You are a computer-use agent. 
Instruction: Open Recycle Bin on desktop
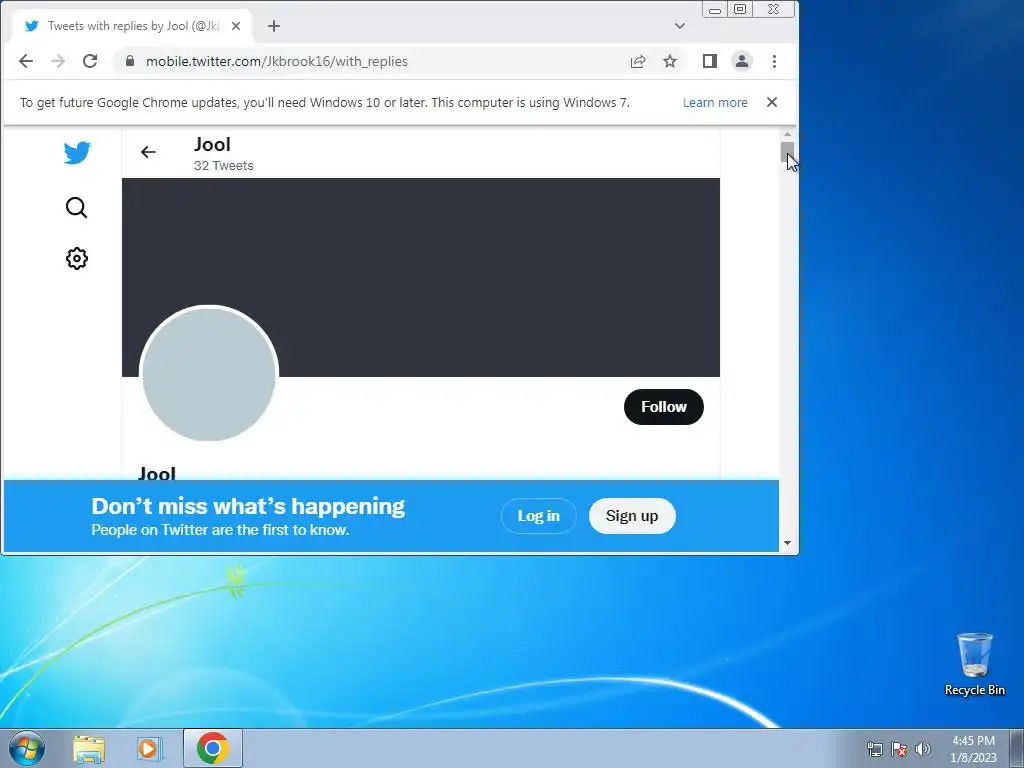click(975, 664)
